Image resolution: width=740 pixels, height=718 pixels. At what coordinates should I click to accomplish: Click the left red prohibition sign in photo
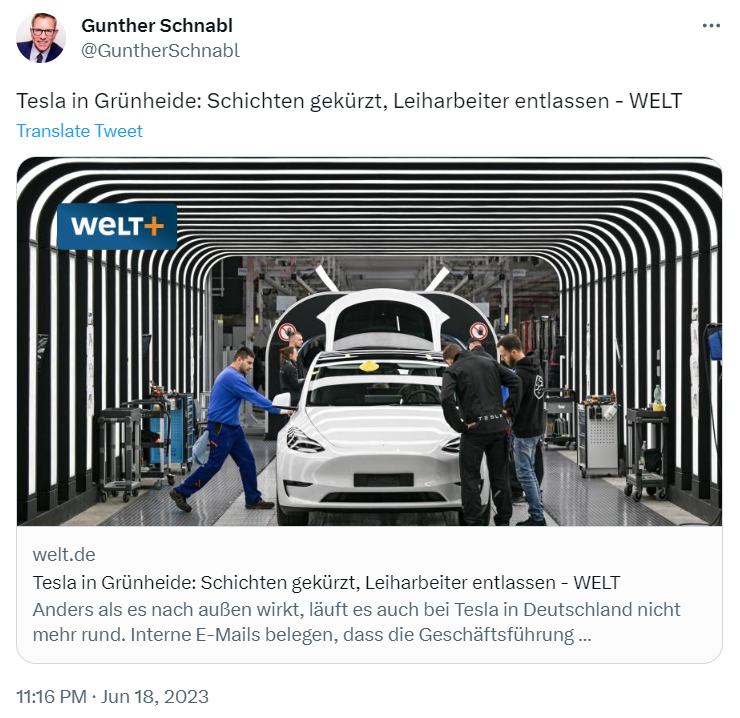pos(287,331)
